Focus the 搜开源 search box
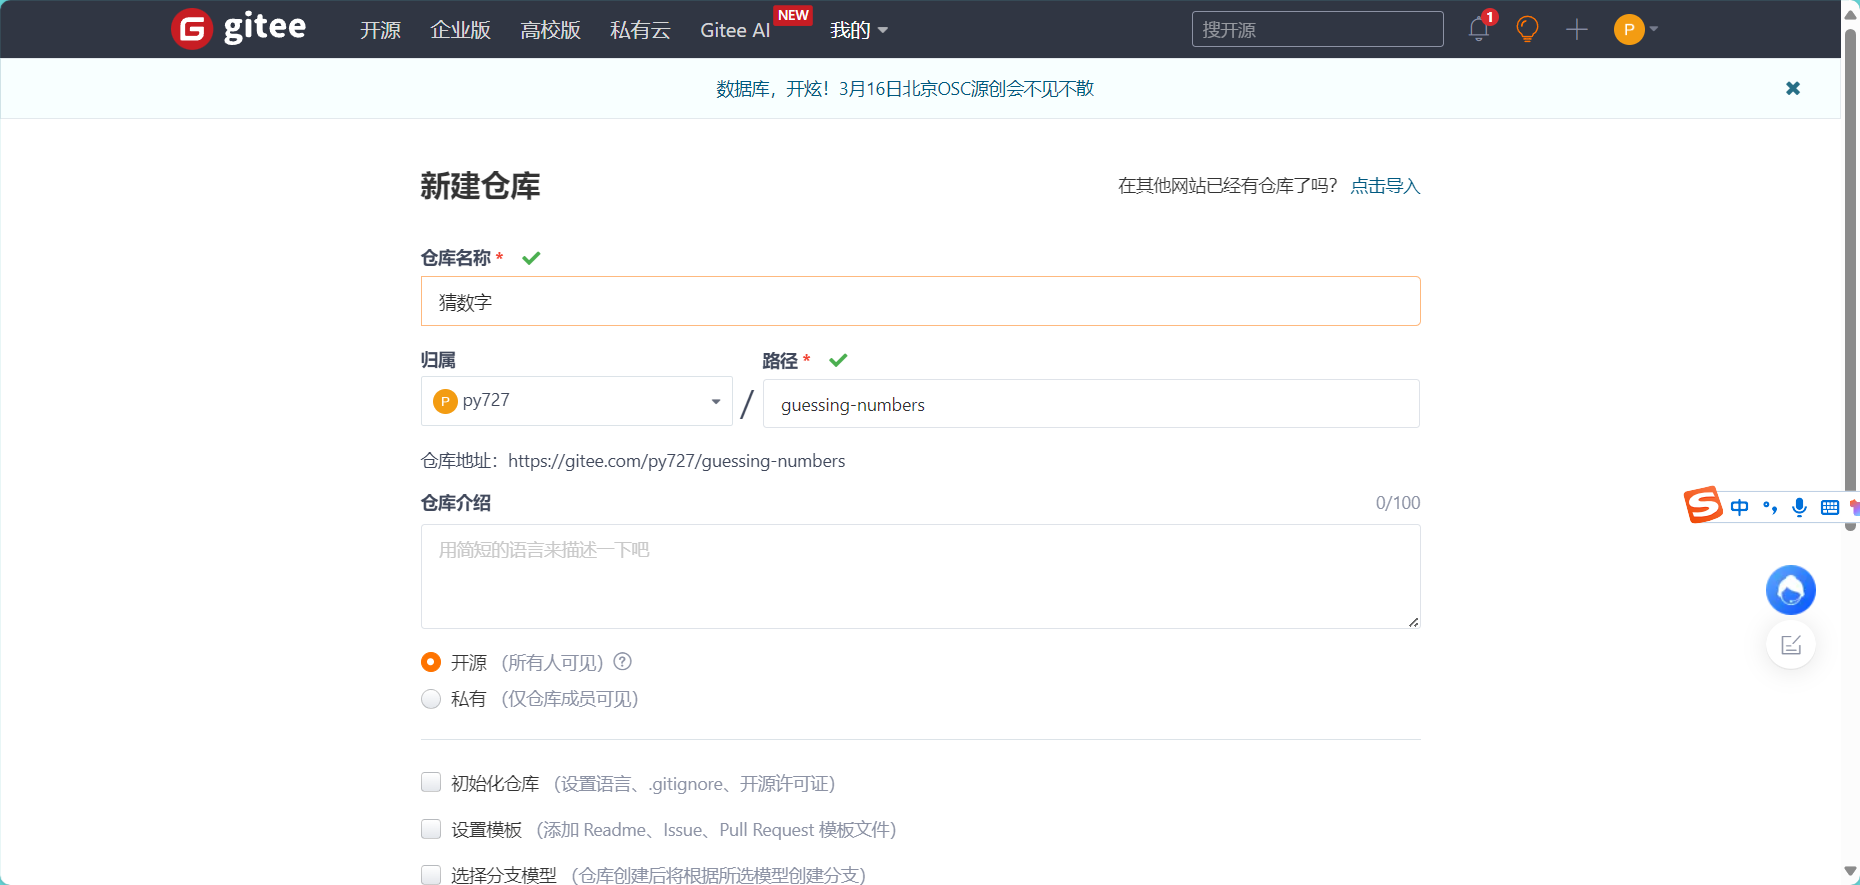The image size is (1860, 885). (x=1317, y=29)
